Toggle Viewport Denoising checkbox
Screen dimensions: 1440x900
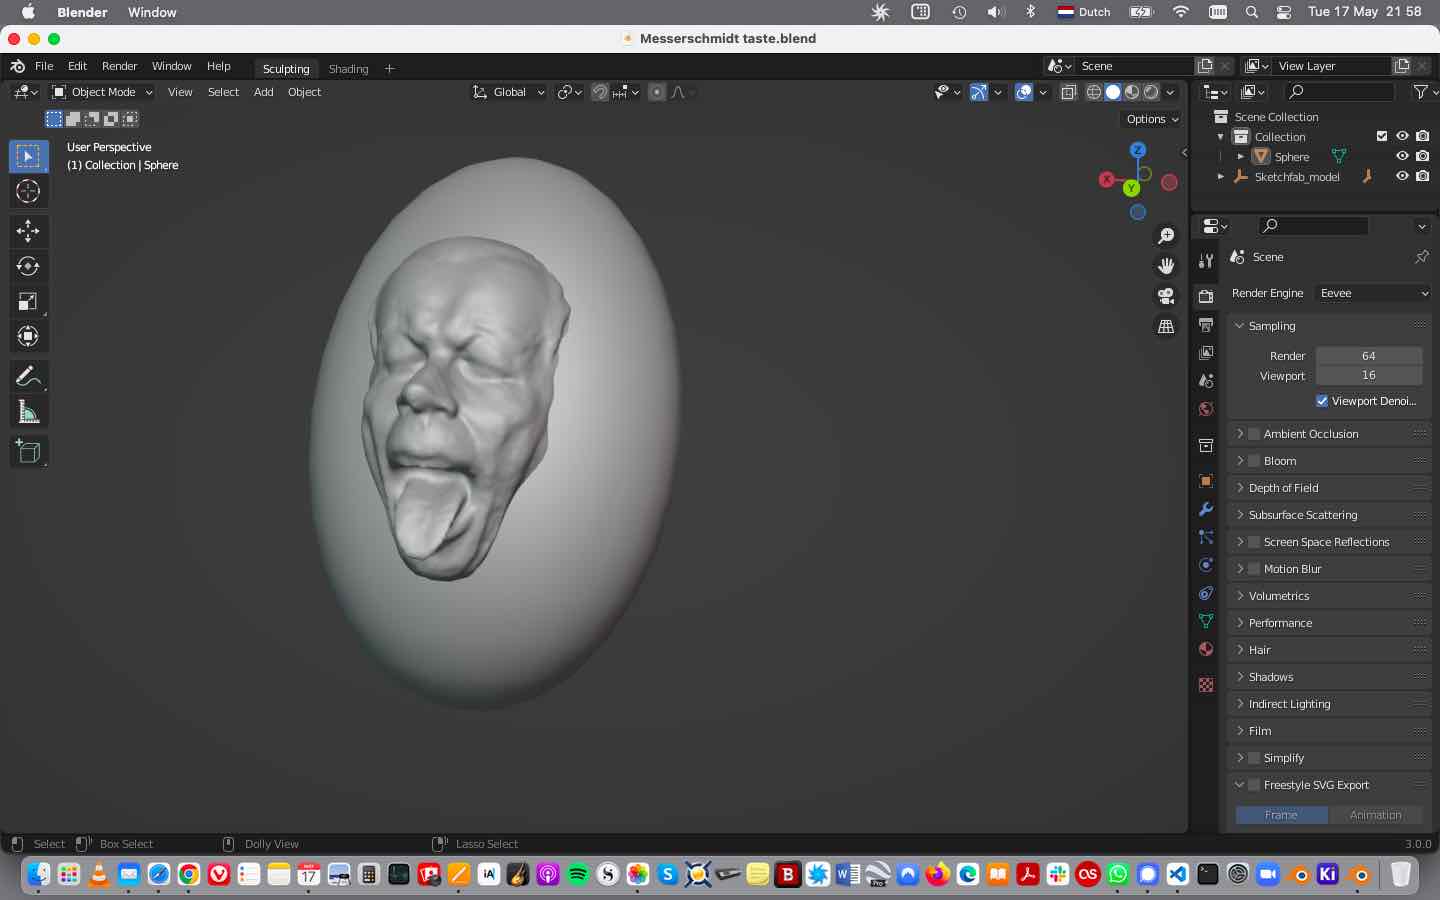coord(1322,401)
